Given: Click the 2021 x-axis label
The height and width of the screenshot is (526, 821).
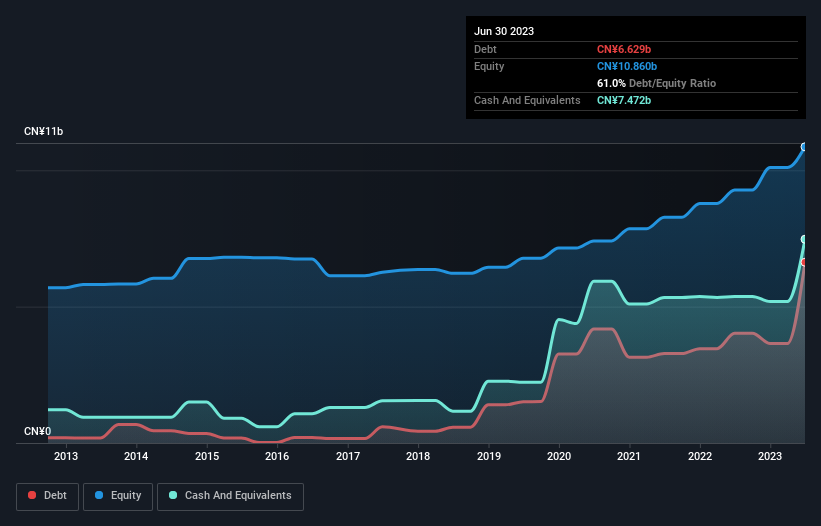Looking at the screenshot, I should (629, 456).
